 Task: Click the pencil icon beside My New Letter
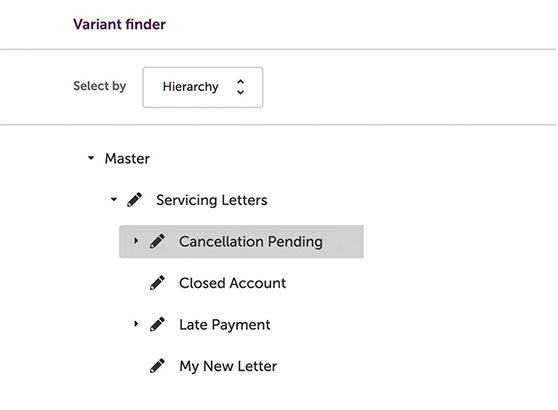157,366
